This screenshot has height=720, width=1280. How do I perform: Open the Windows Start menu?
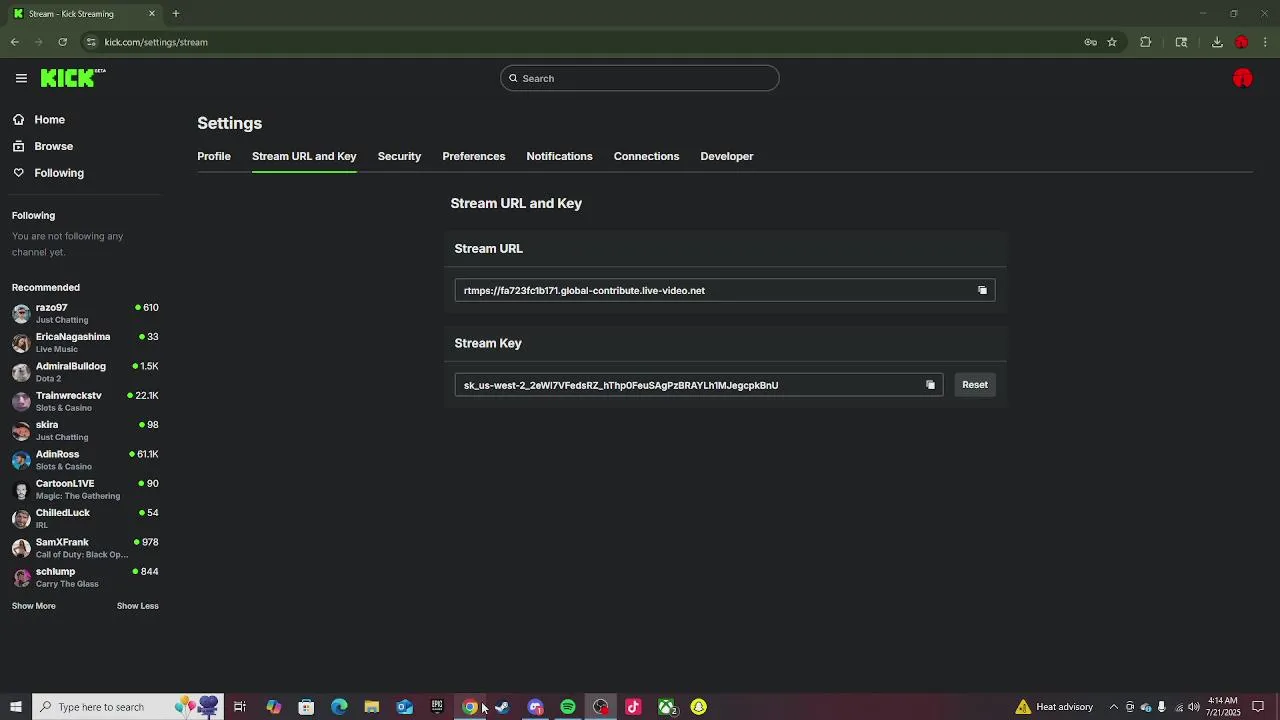pyautogui.click(x=15, y=707)
